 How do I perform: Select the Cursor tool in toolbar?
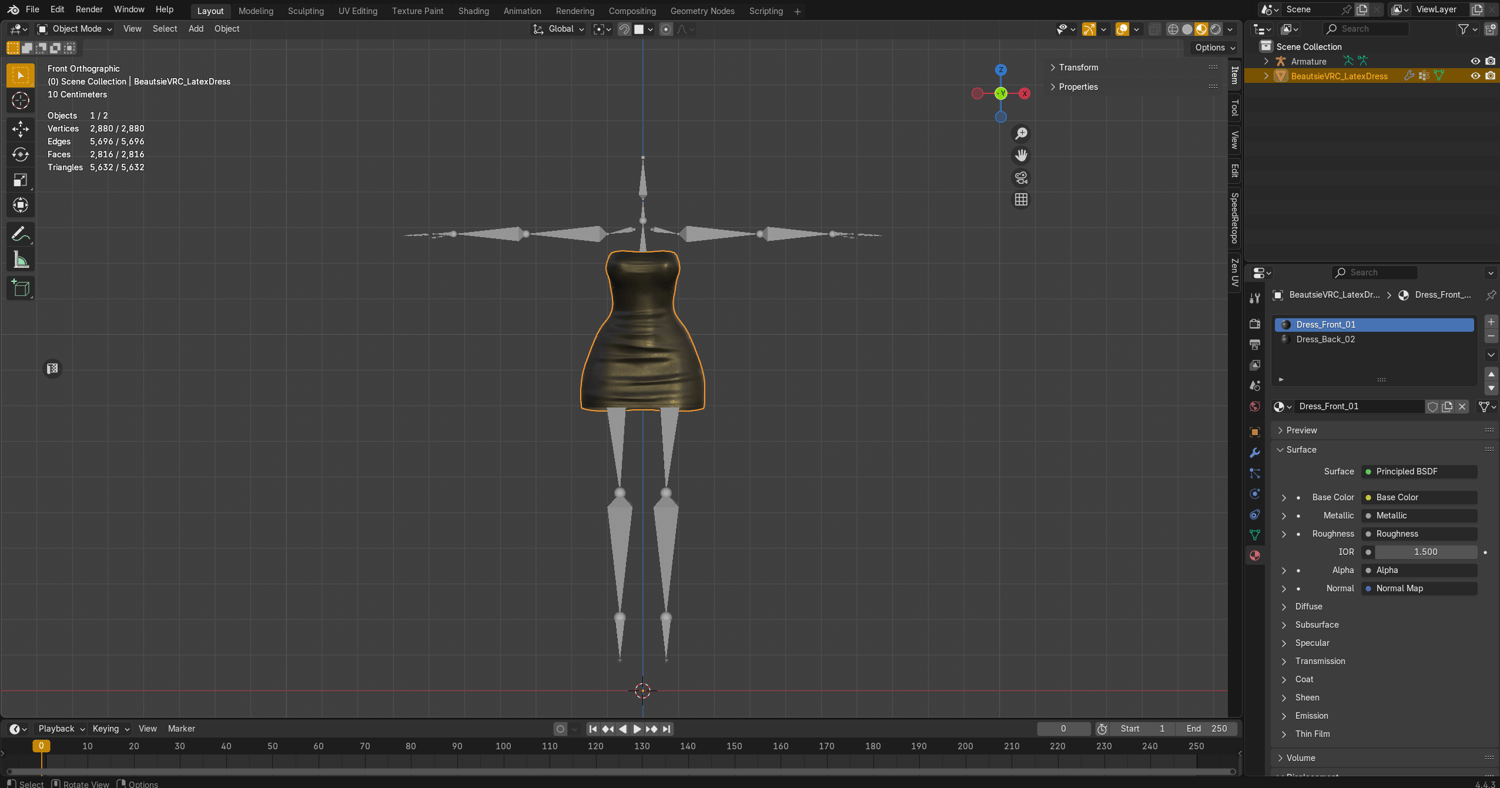pos(20,101)
